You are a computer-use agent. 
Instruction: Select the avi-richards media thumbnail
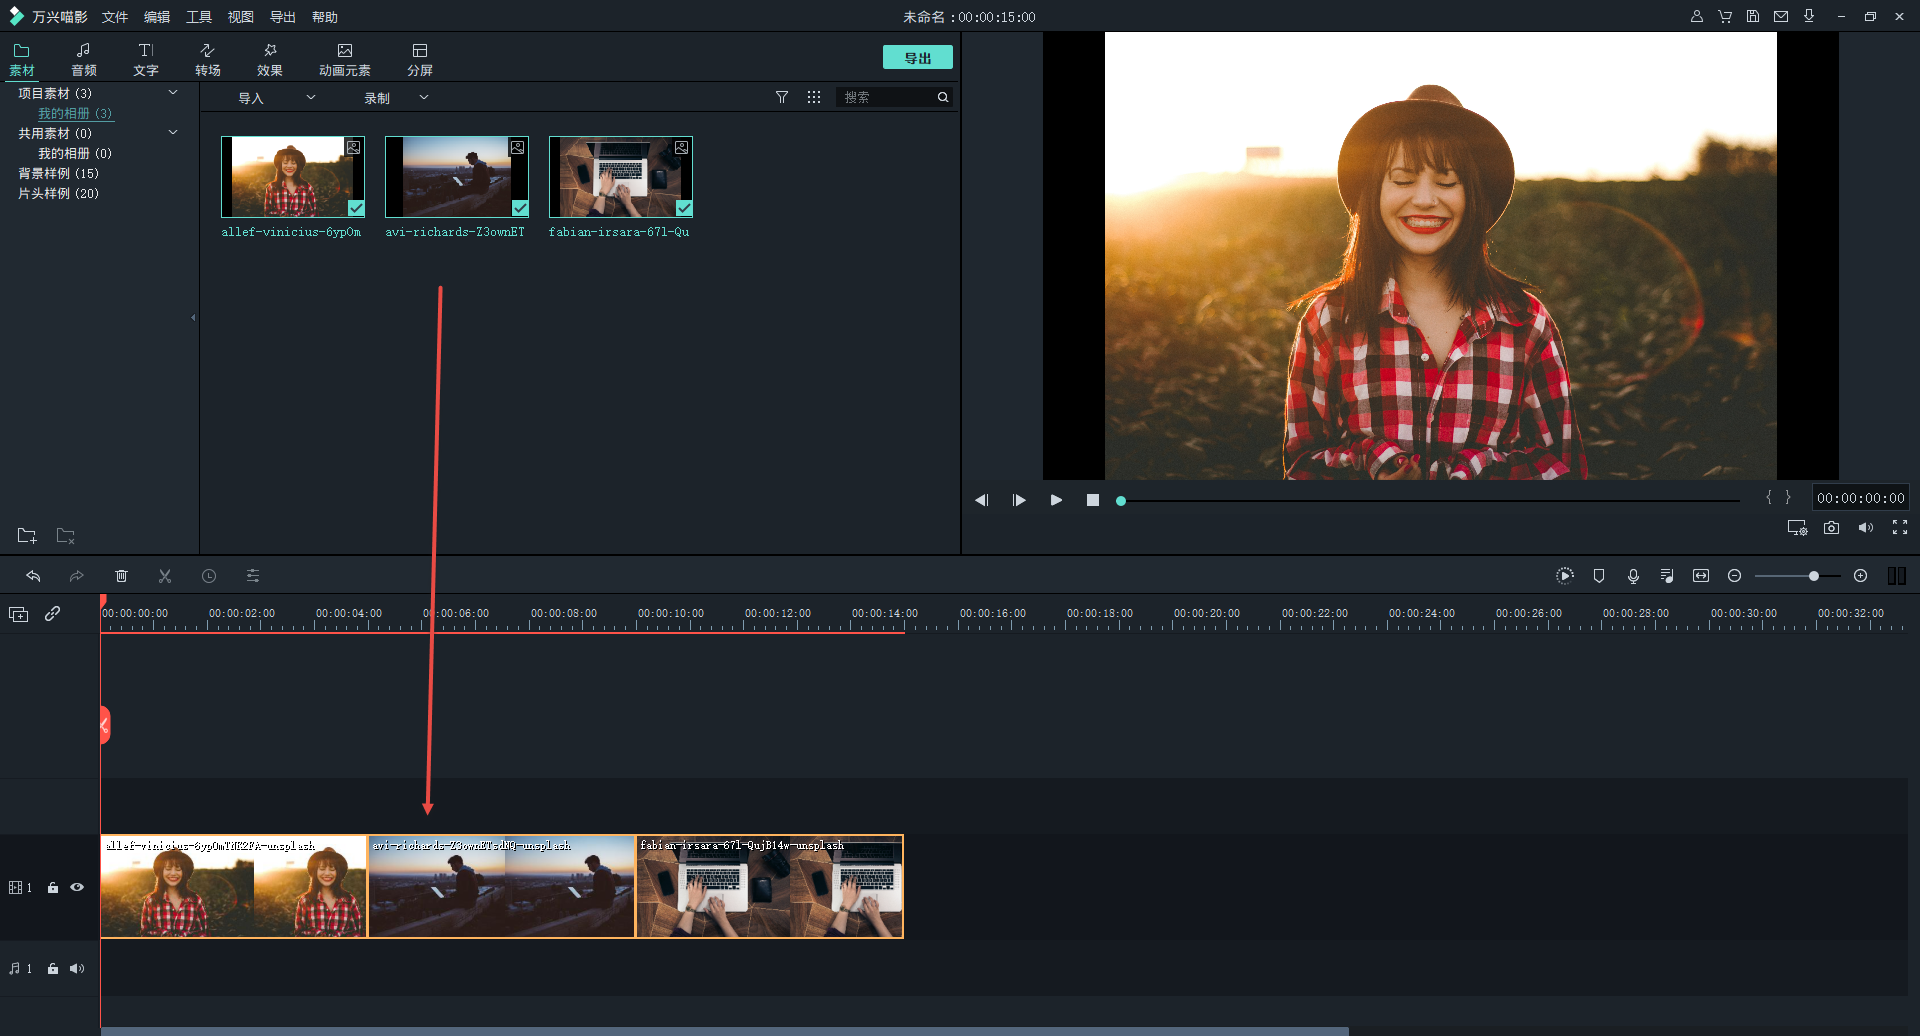point(457,177)
